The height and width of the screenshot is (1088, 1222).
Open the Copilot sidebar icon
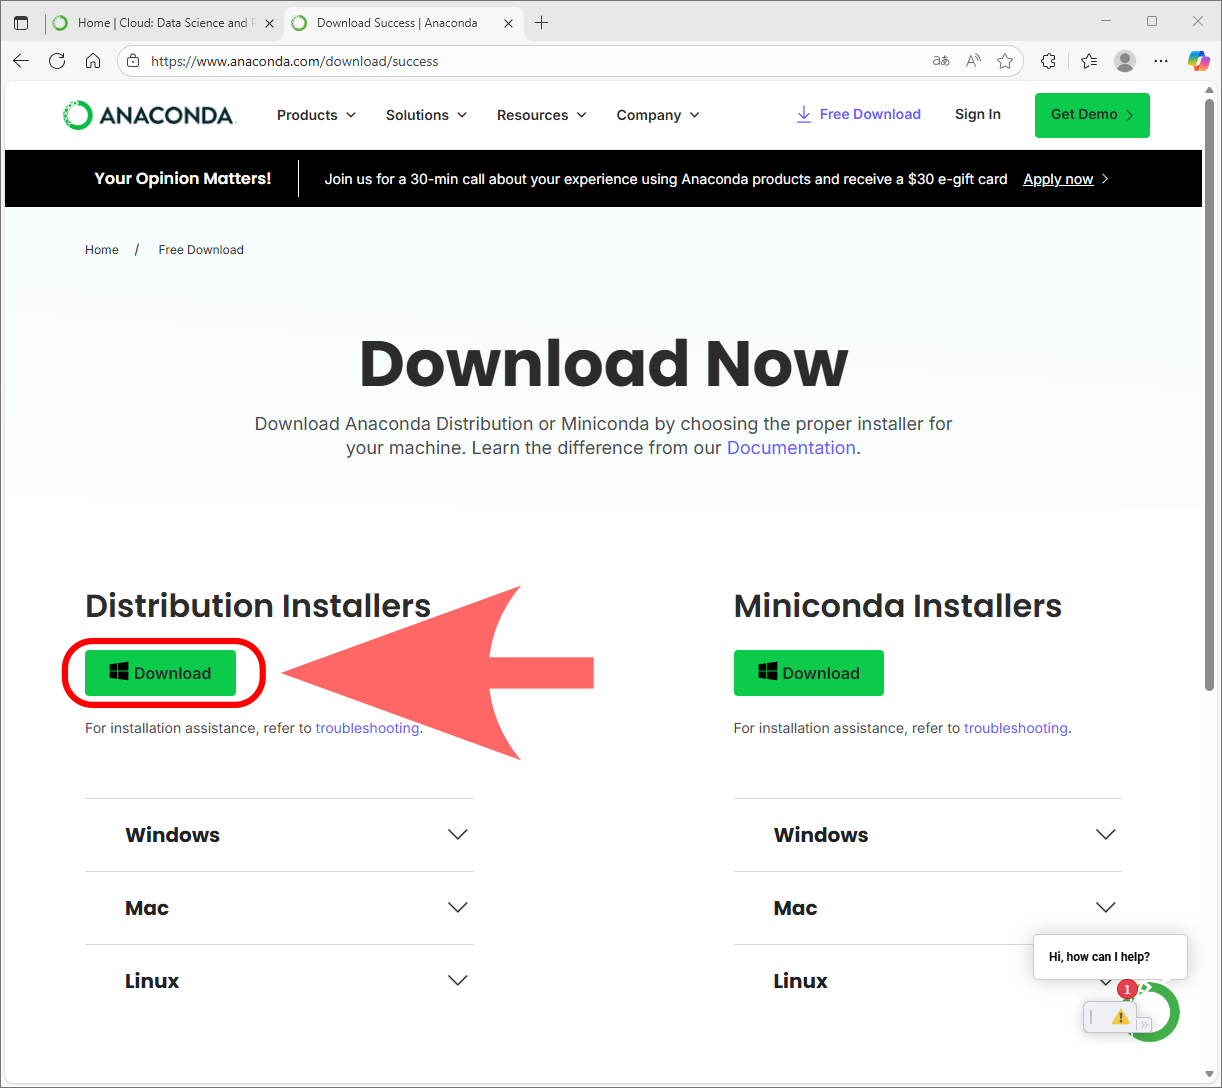coord(1198,61)
